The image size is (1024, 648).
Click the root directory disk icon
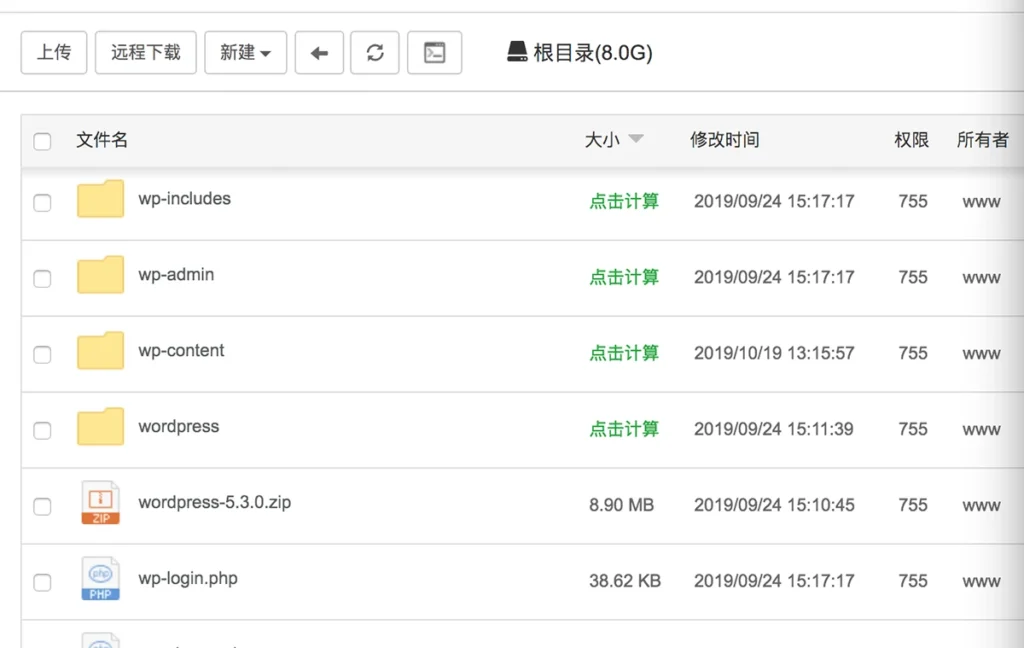tap(517, 52)
